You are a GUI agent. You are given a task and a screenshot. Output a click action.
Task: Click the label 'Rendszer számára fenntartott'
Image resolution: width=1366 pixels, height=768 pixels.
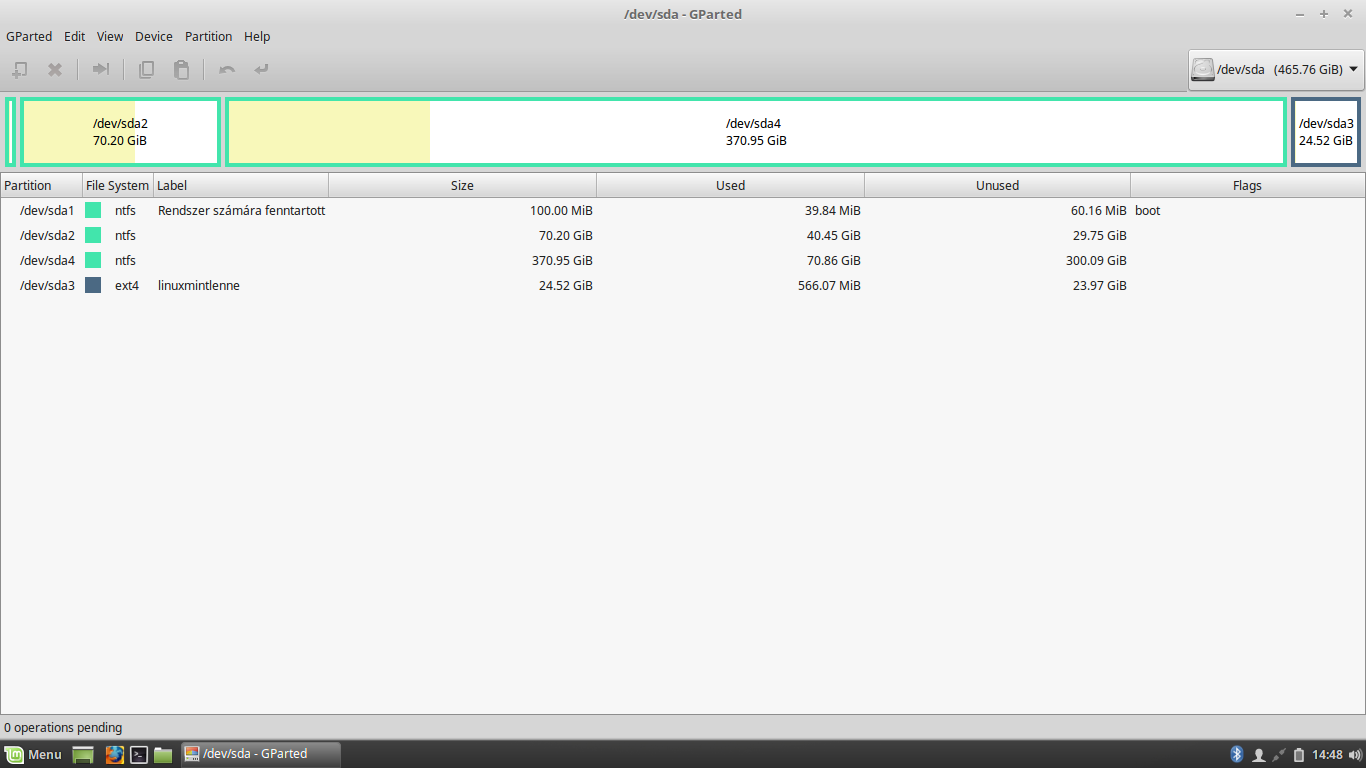coord(241,211)
